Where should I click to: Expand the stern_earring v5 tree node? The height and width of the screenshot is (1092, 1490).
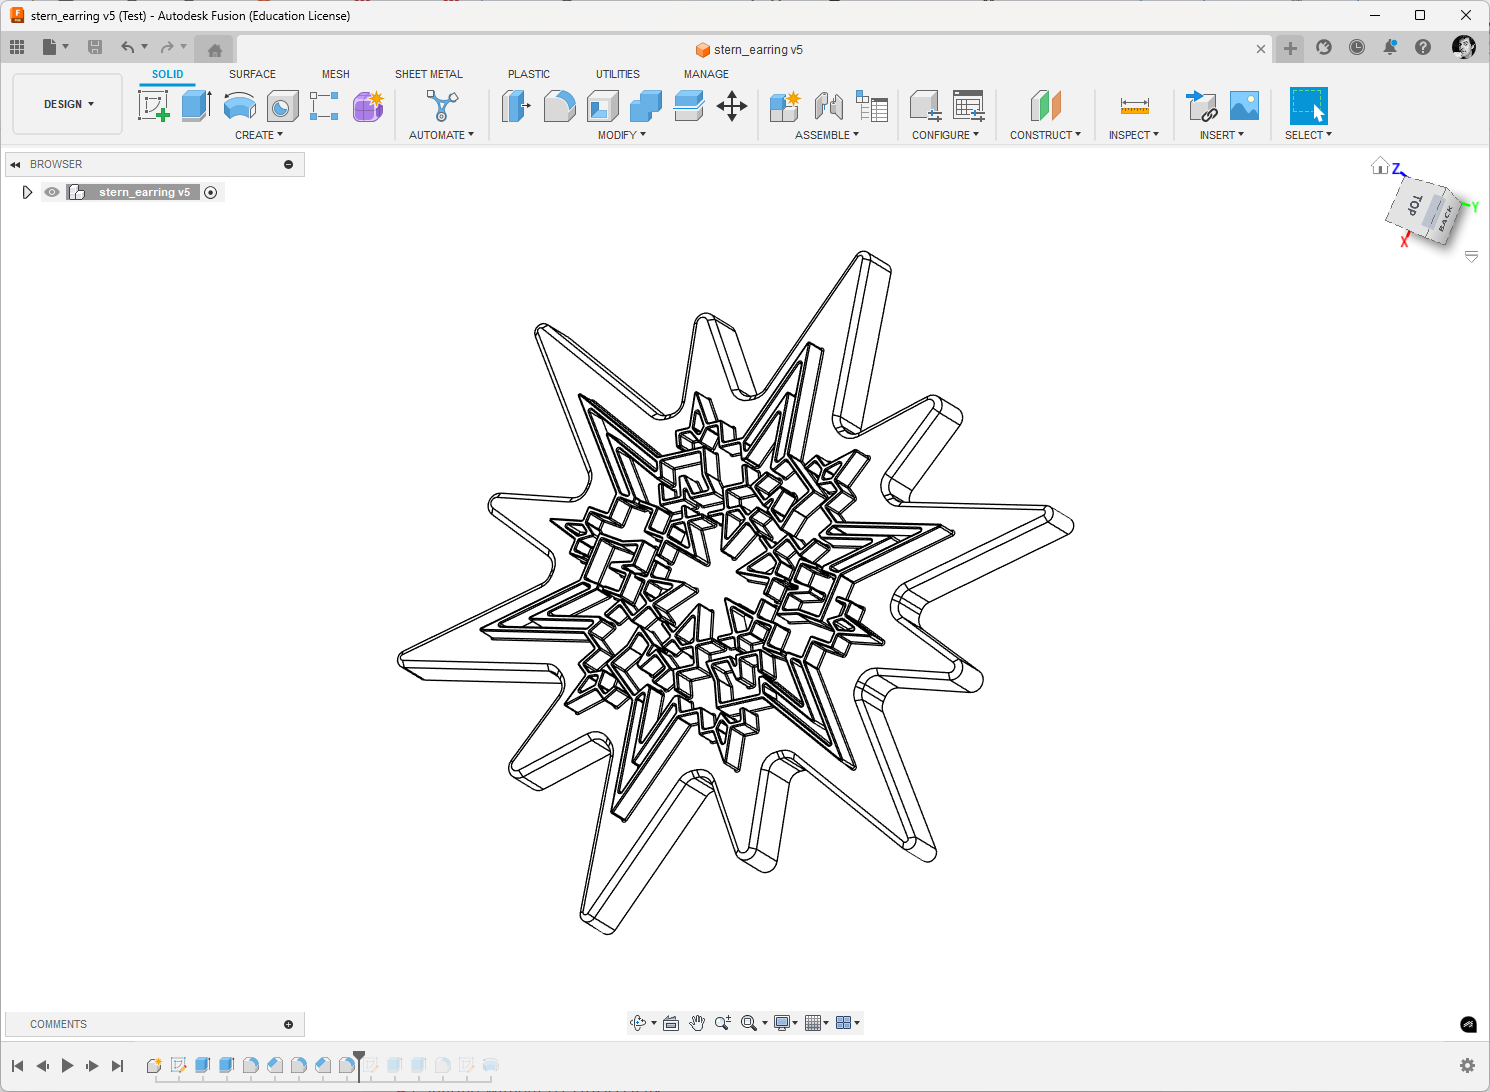(x=27, y=192)
